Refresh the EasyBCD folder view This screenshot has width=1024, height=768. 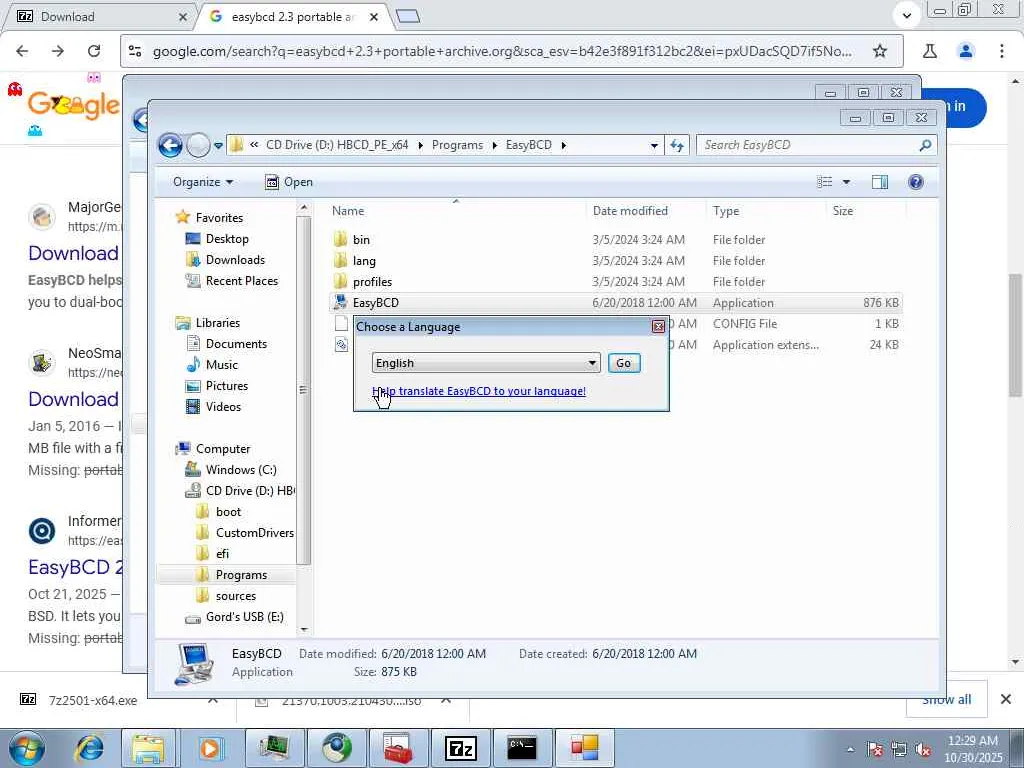(x=677, y=145)
